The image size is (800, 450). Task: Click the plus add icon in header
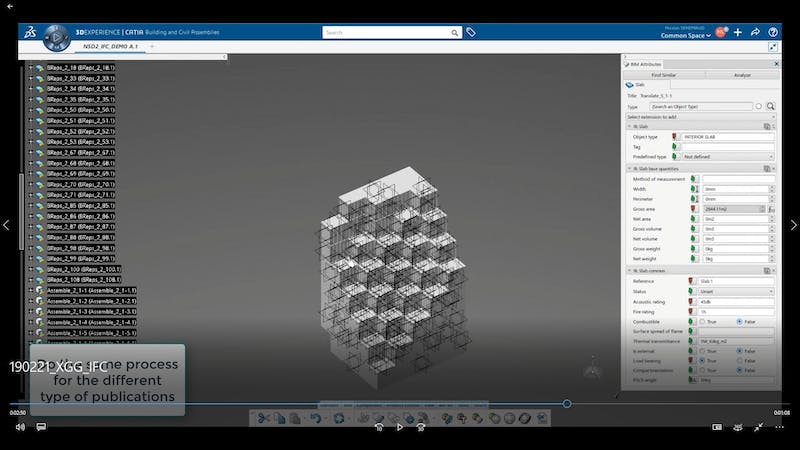coord(738,32)
